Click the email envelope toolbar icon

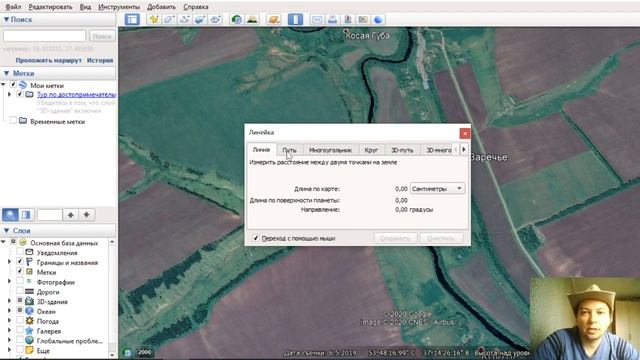click(x=317, y=19)
